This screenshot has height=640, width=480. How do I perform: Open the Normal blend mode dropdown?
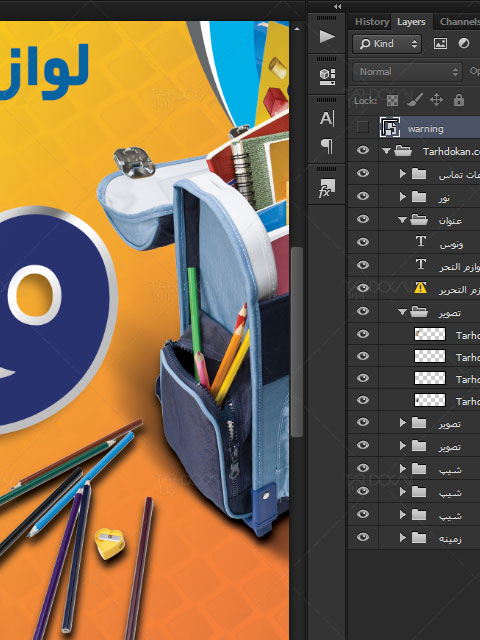[407, 72]
